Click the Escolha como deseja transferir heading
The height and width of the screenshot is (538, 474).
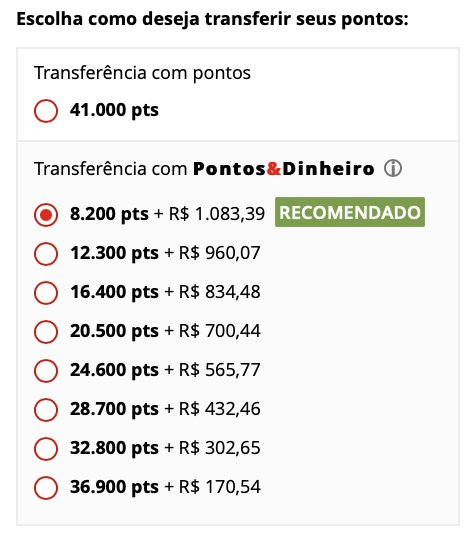(x=212, y=19)
